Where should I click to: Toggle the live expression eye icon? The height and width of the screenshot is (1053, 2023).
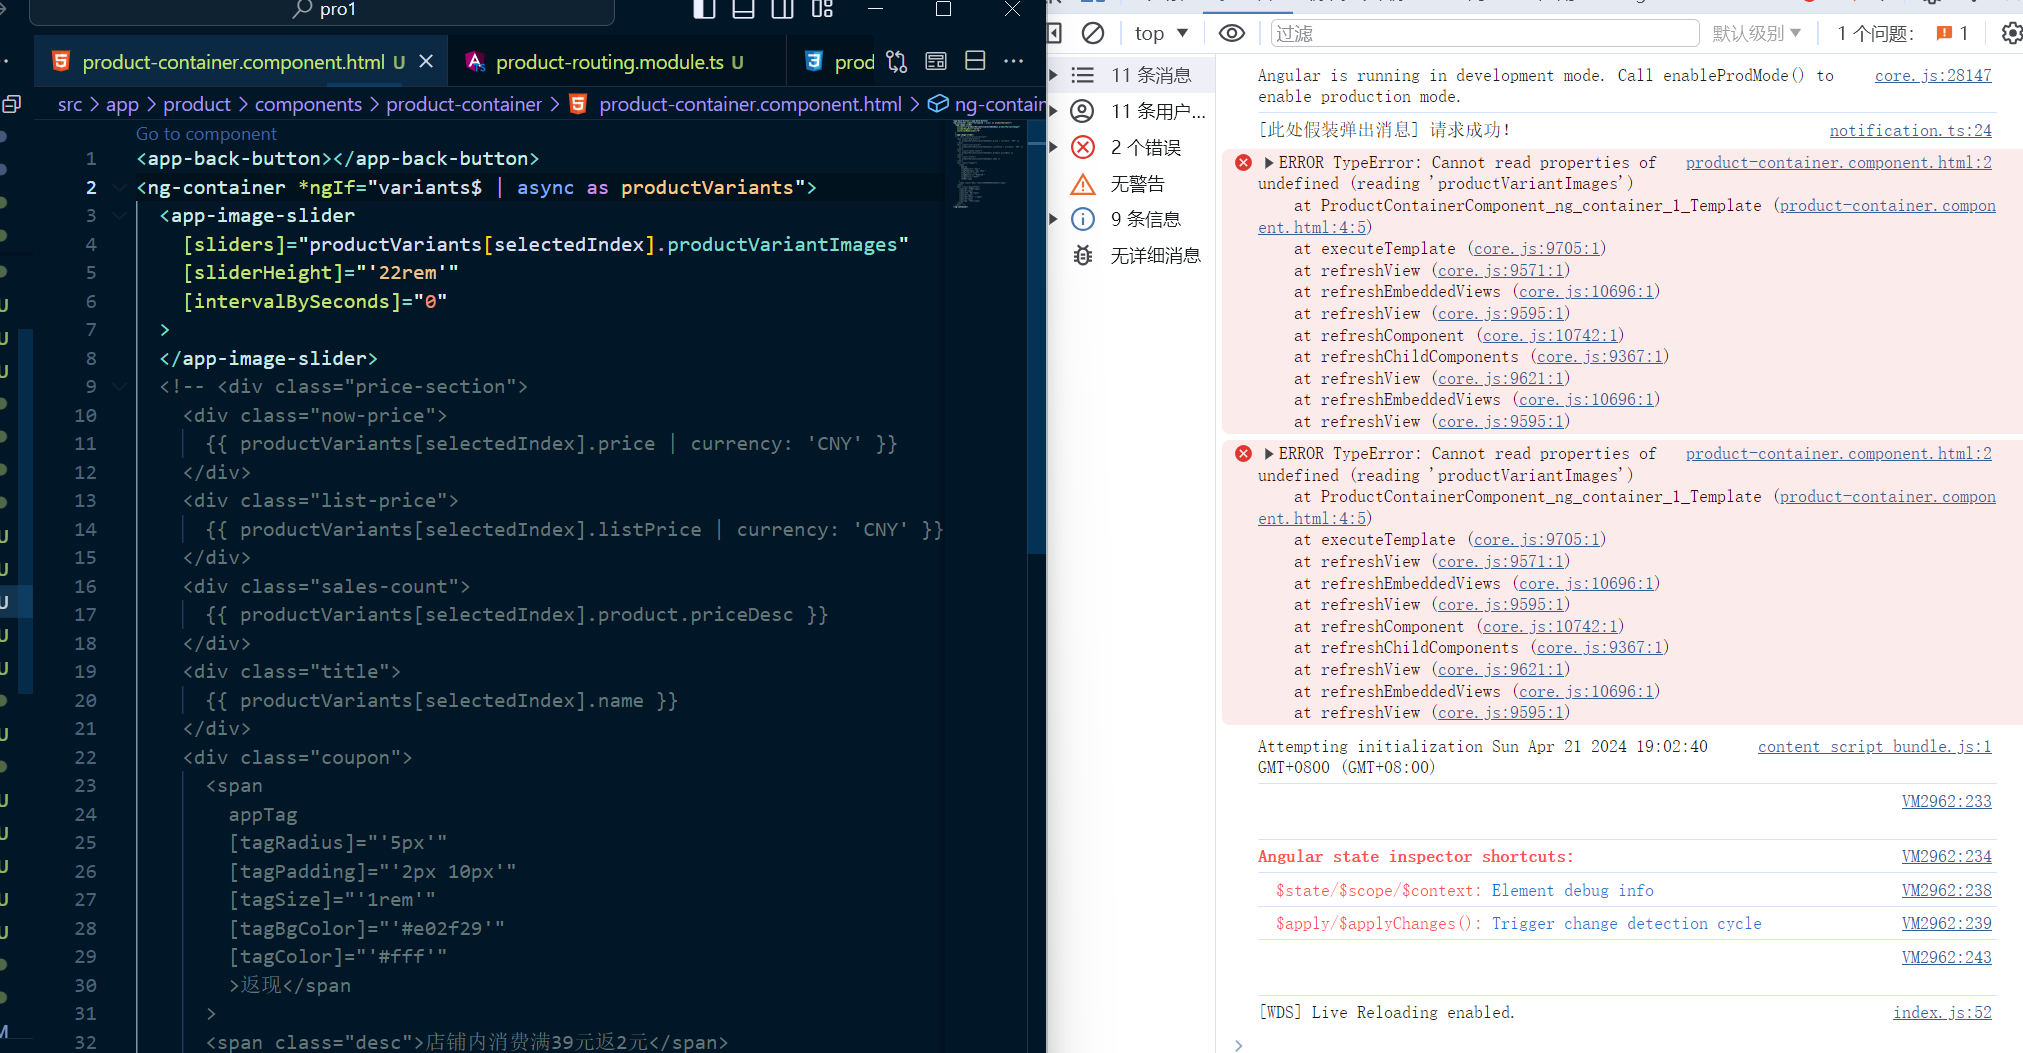pyautogui.click(x=1232, y=33)
